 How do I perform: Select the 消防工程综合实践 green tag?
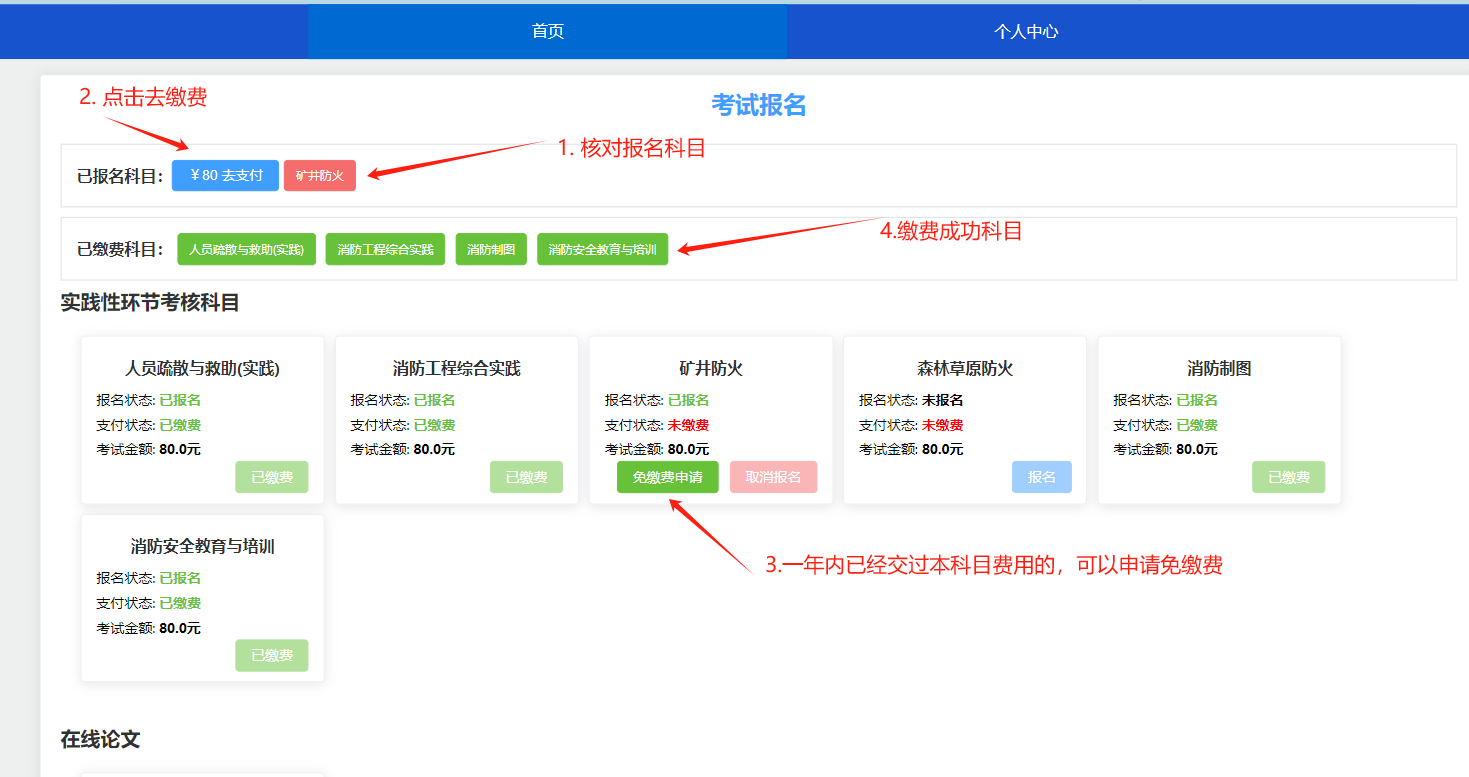tap(385, 248)
